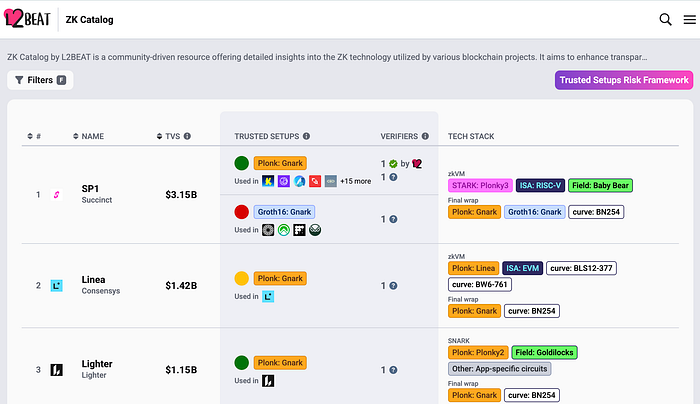700x404 pixels.
Task: Open the Filters dropdown
Action: 40,80
